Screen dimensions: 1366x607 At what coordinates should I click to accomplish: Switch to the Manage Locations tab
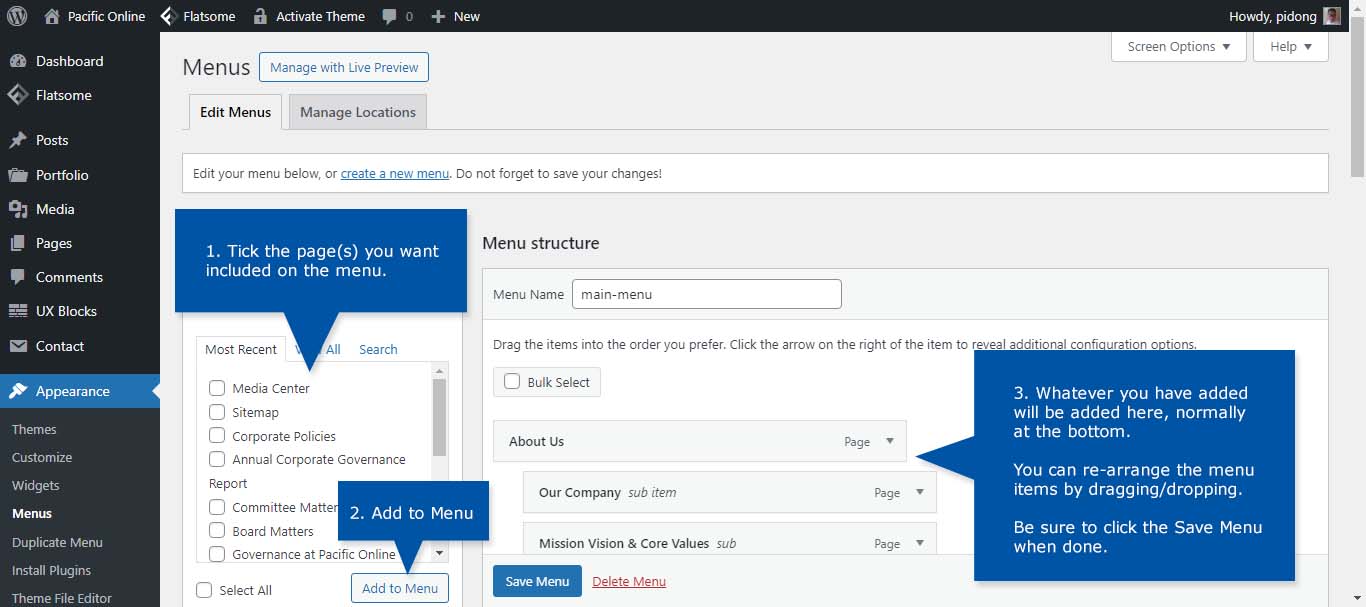click(357, 112)
